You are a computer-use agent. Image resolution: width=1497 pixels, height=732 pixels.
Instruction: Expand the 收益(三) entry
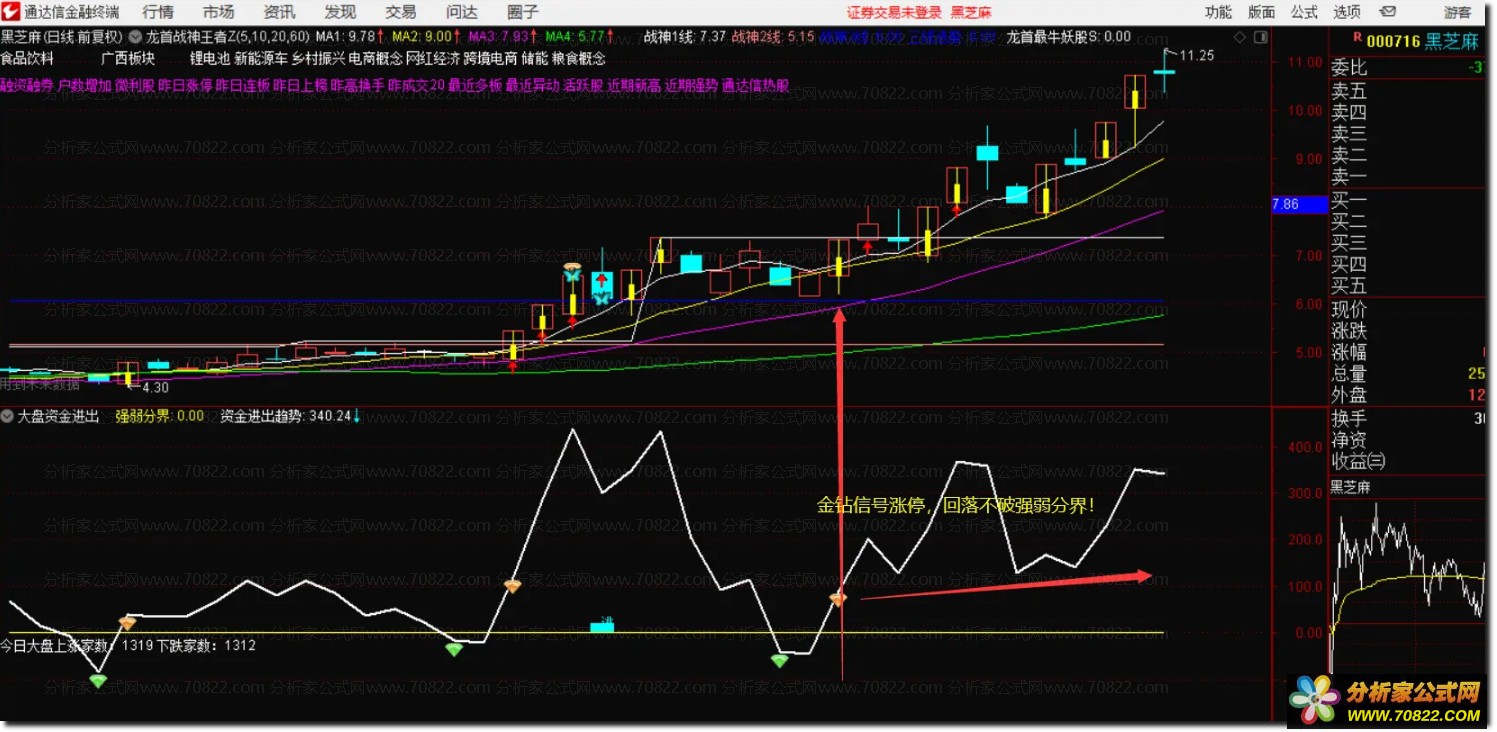[x=1358, y=461]
